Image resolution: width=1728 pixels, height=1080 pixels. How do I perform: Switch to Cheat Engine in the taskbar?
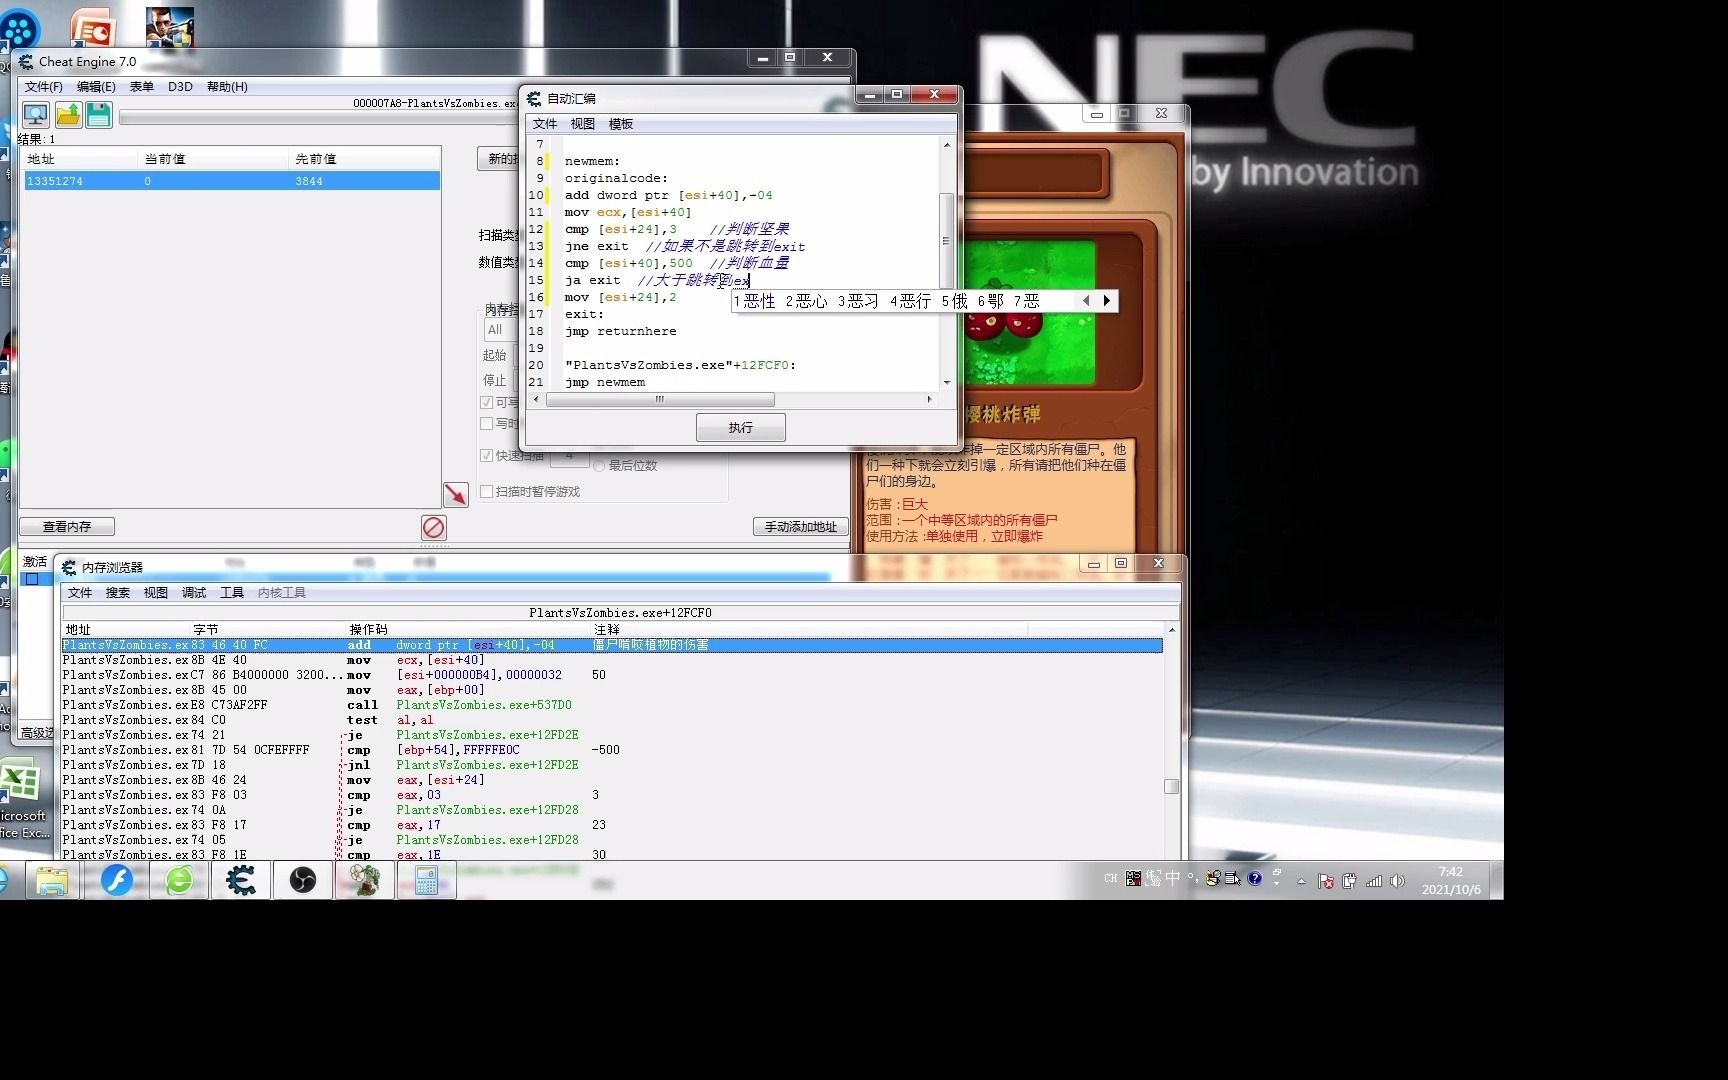coord(241,880)
